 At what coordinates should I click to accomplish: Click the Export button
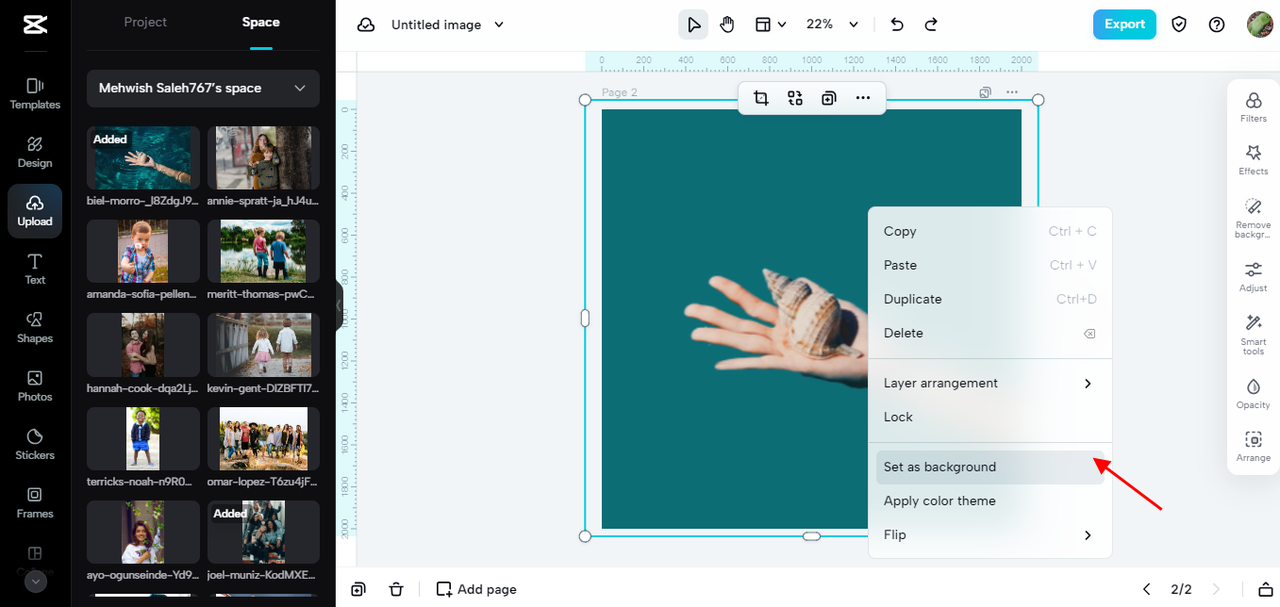coord(1124,25)
